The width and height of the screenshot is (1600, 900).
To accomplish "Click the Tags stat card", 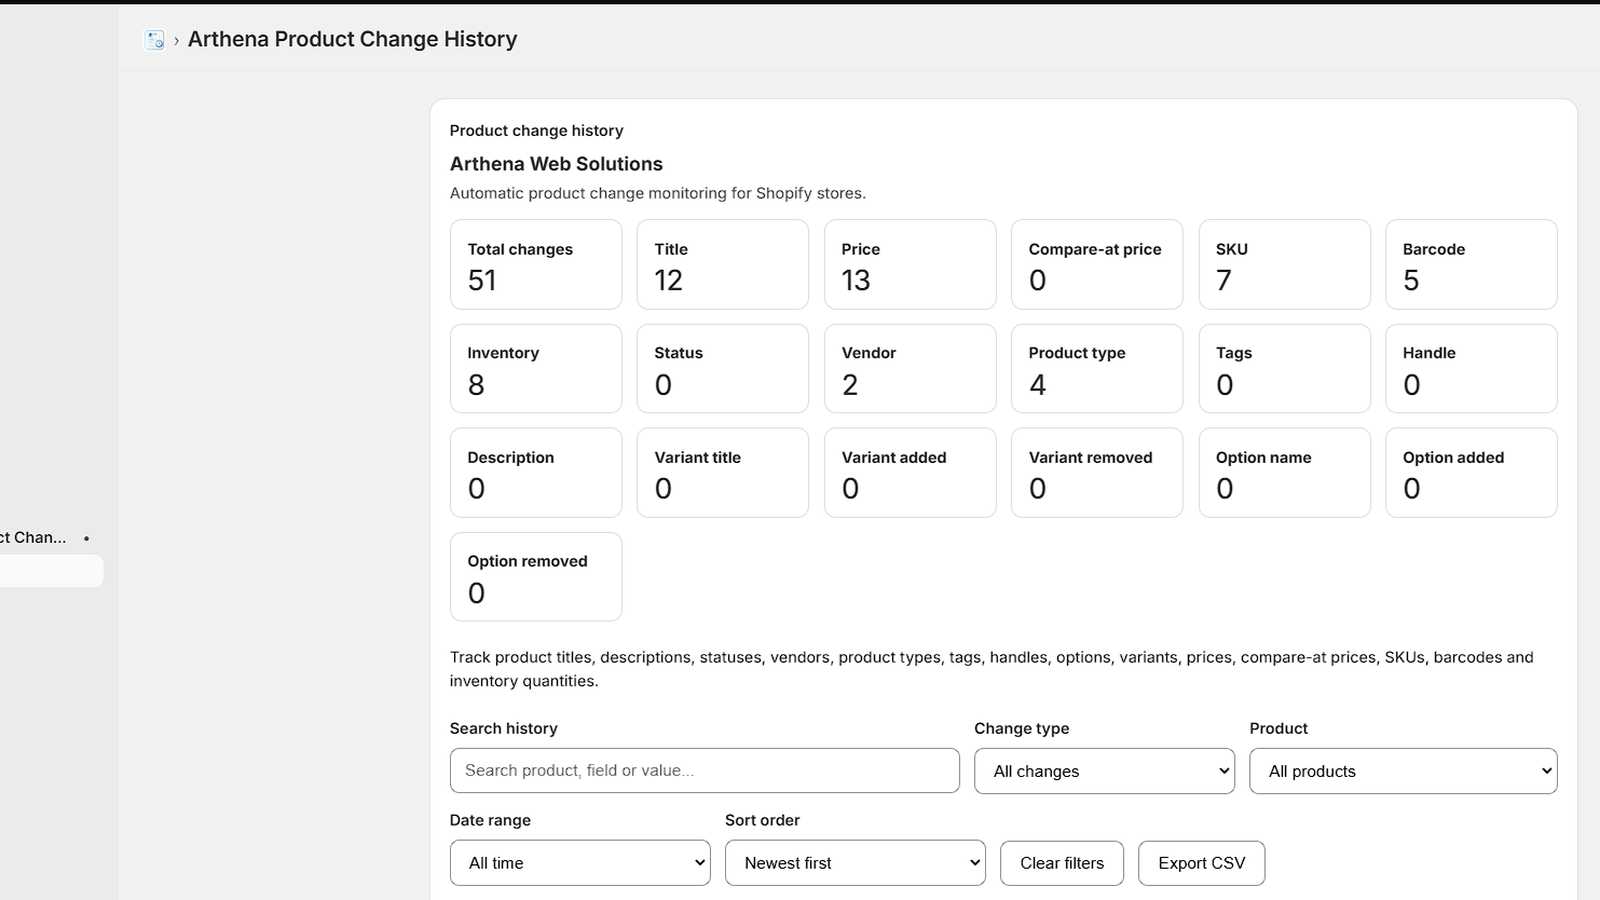I will click(1284, 369).
